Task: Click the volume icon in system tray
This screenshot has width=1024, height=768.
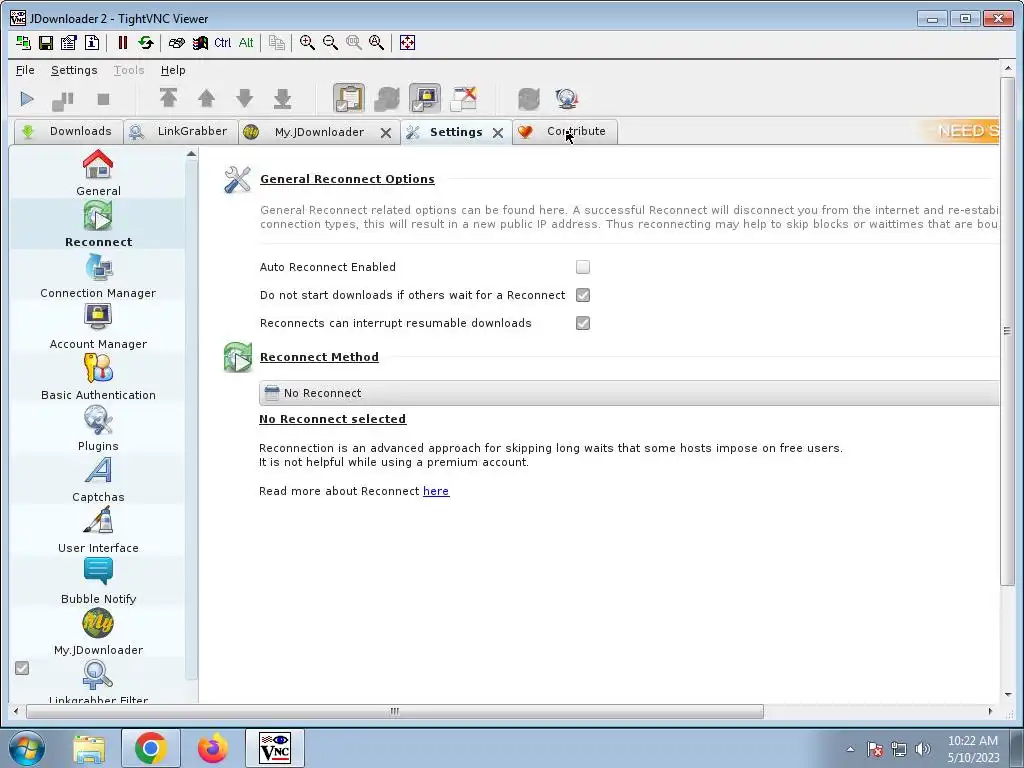Action: click(923, 748)
